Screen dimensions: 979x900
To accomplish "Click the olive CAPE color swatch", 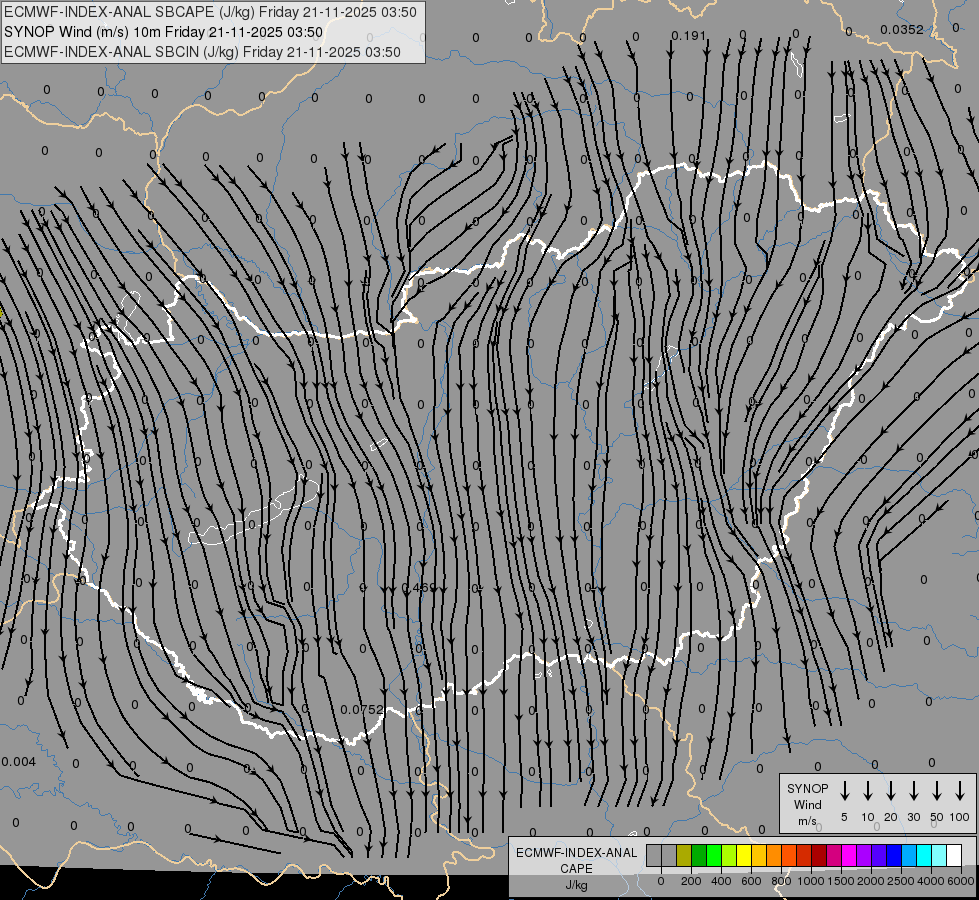I will tap(684, 856).
